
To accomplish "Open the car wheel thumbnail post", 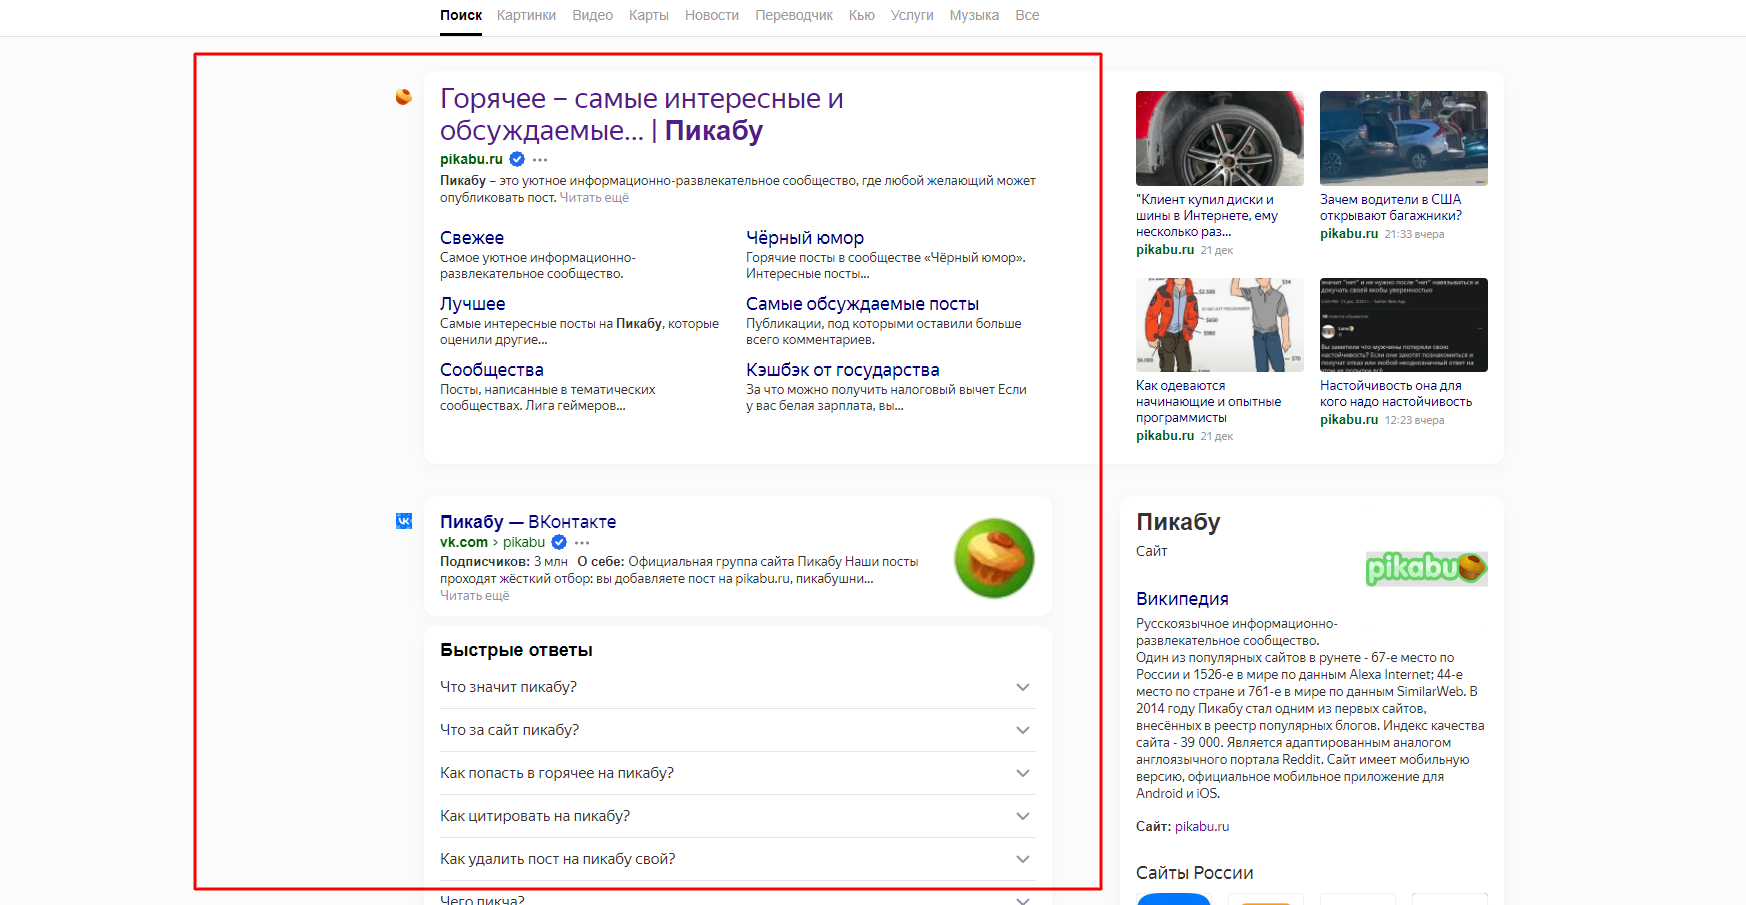I will tap(1220, 138).
